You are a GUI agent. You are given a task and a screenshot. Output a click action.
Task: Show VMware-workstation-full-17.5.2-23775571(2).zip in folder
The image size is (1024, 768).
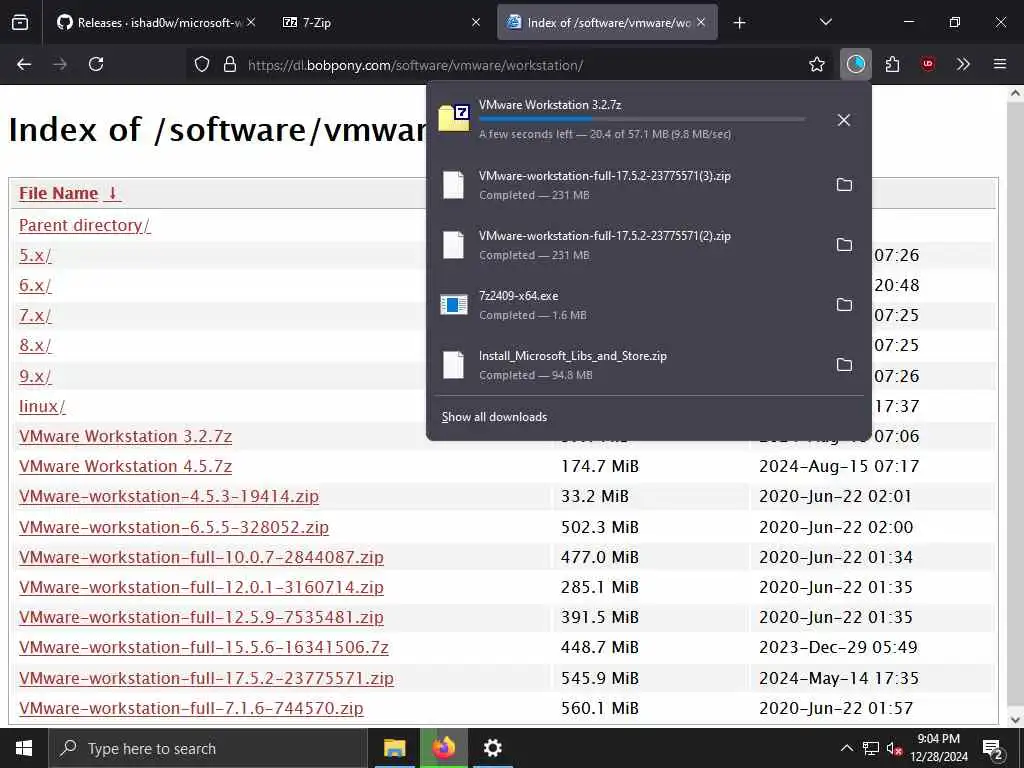tap(844, 245)
